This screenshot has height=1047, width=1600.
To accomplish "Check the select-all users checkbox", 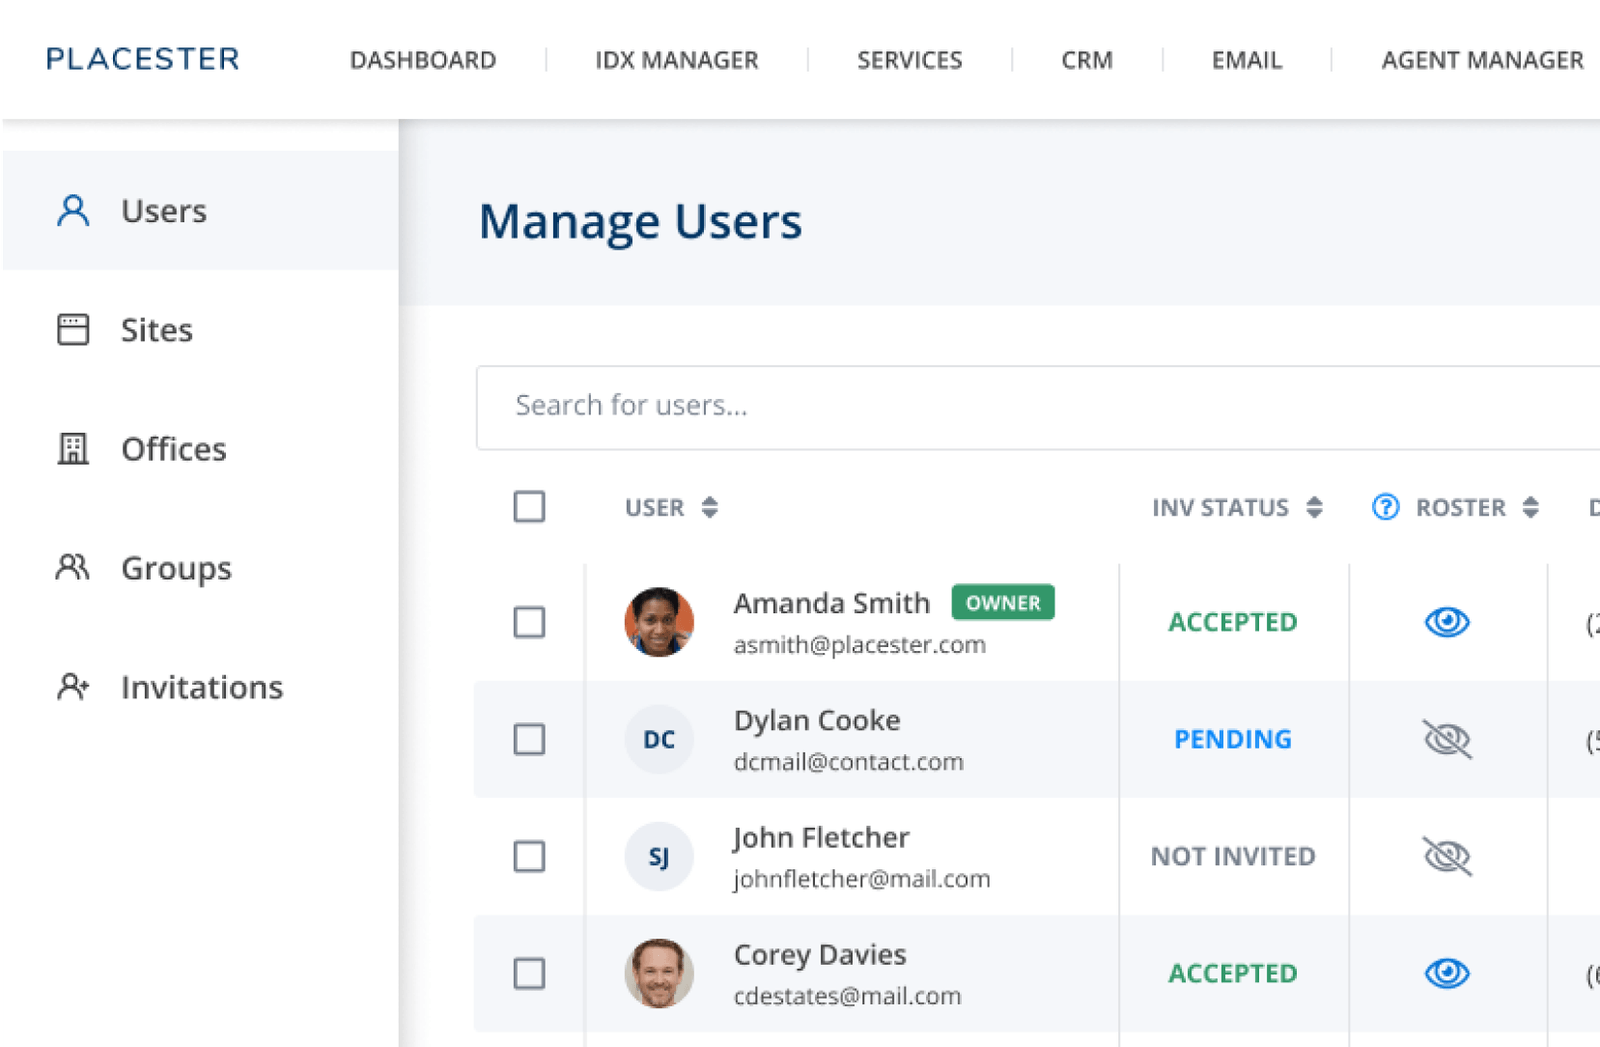I will 529,507.
